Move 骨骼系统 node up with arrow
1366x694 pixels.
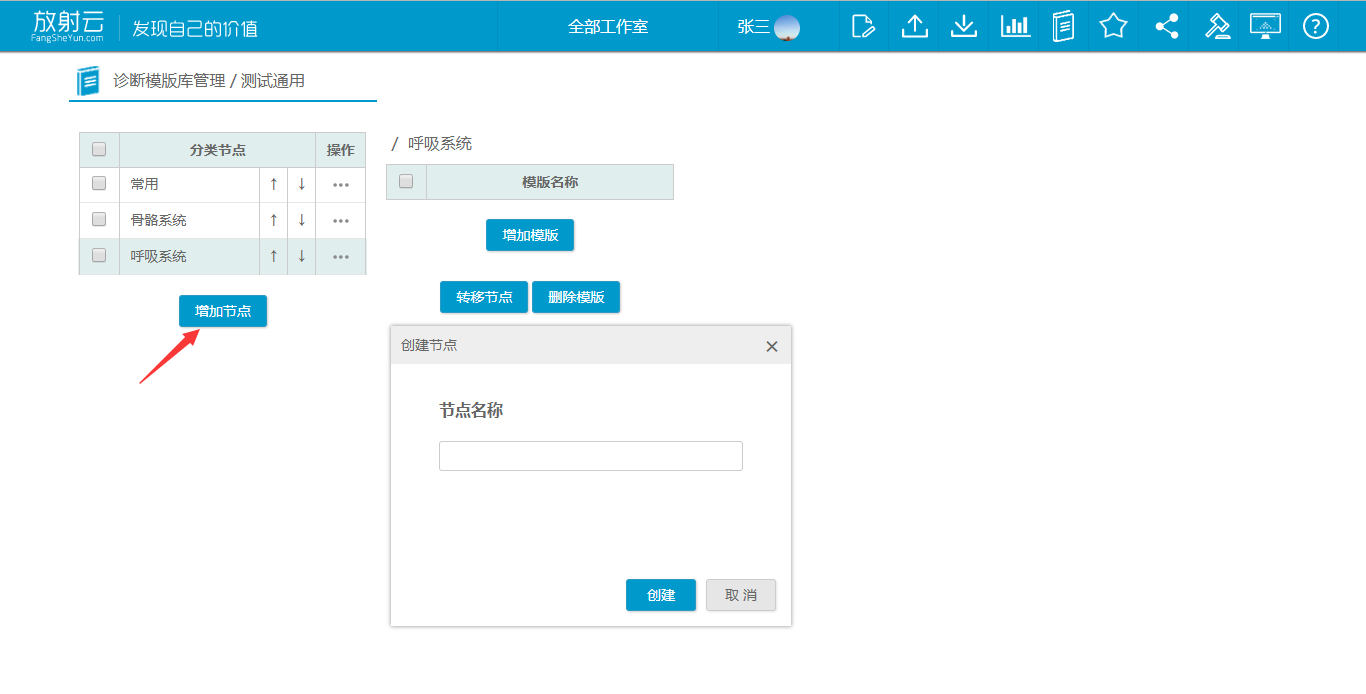point(273,220)
